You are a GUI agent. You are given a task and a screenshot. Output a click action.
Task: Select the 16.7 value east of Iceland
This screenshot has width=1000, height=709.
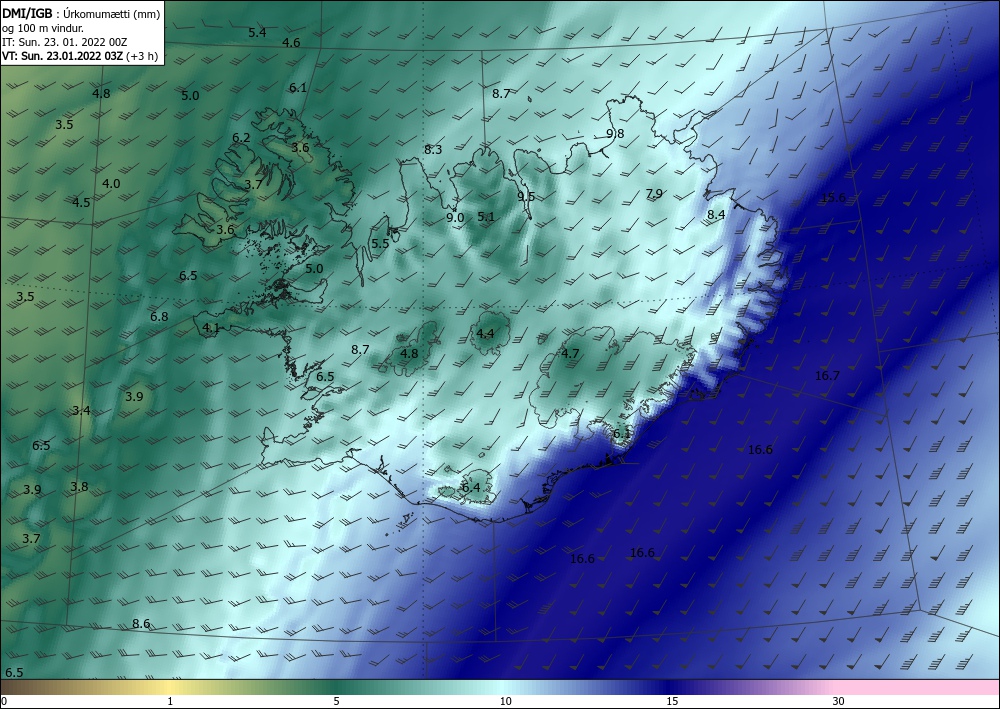(x=828, y=376)
